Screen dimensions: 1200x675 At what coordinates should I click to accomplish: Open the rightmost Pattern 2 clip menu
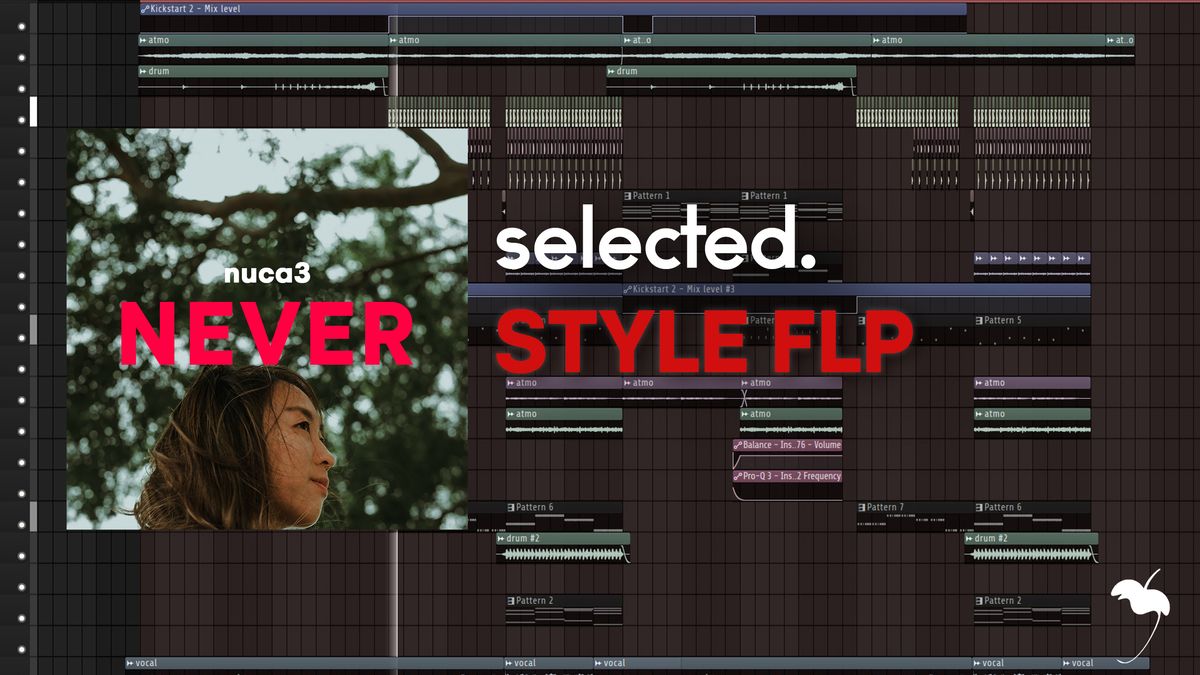979,601
